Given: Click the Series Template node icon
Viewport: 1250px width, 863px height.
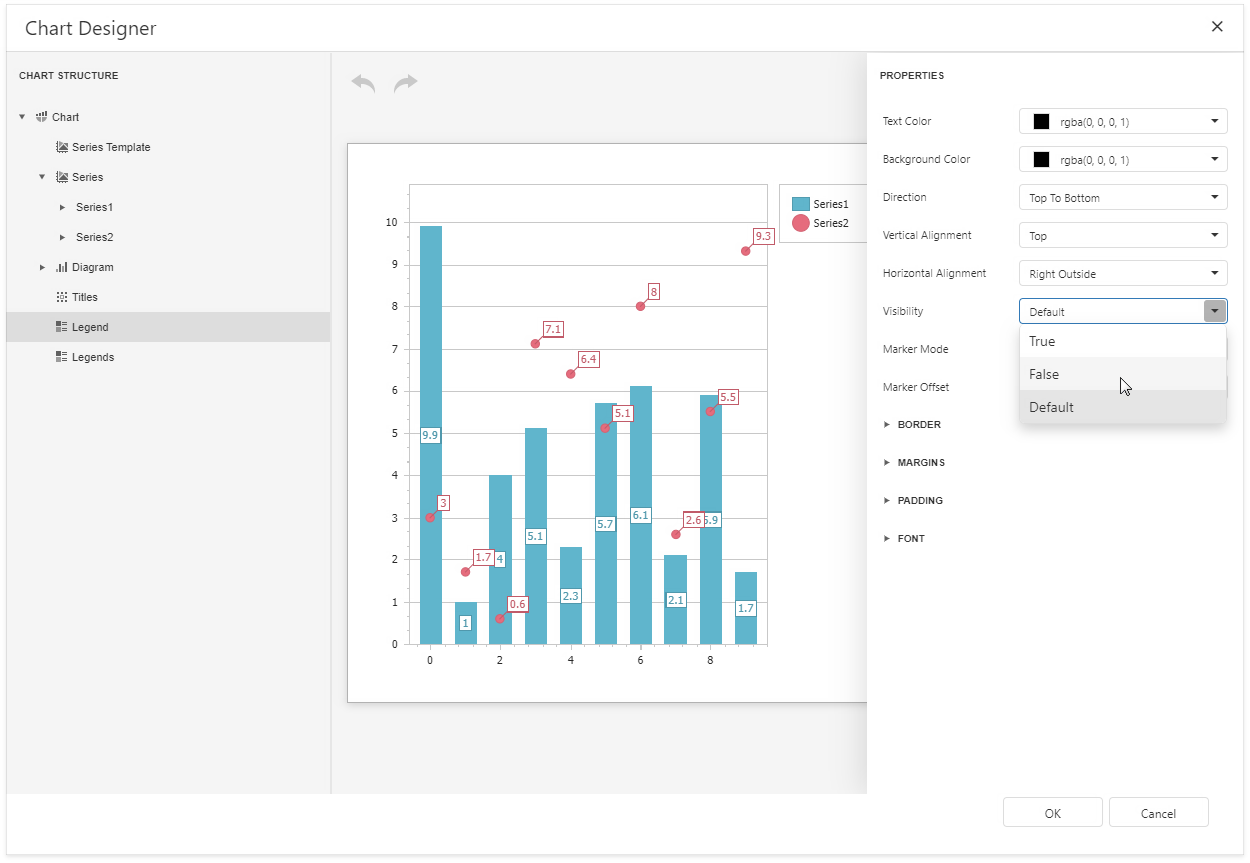Looking at the screenshot, I should (62, 147).
